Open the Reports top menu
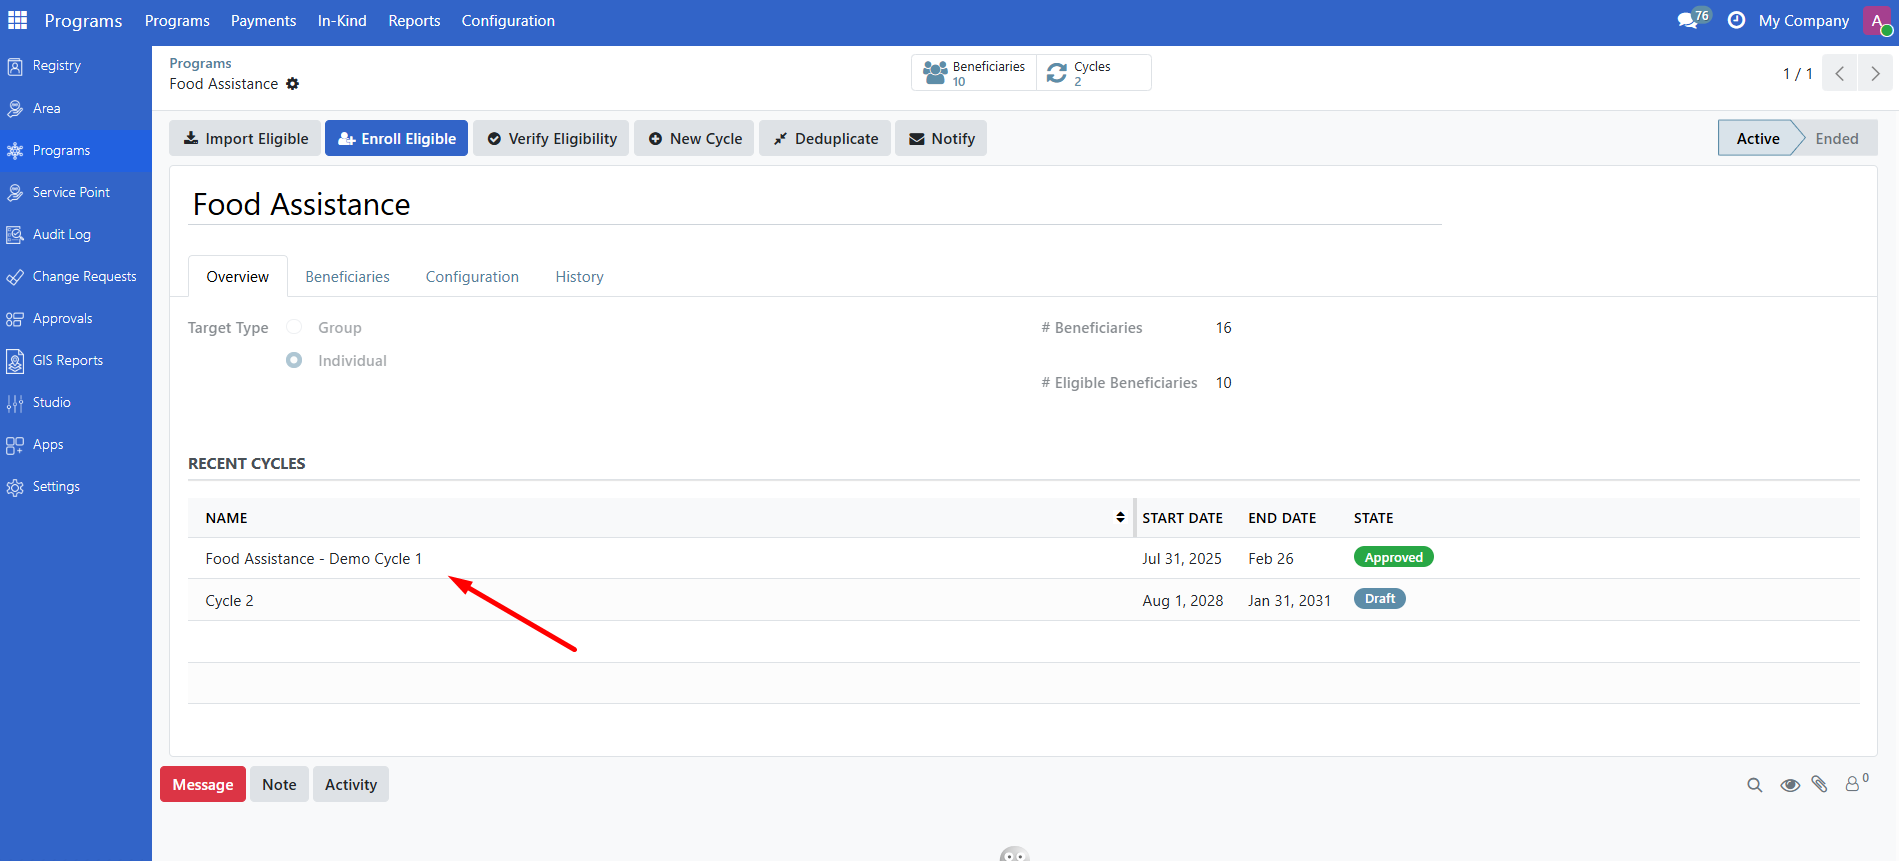This screenshot has width=1899, height=861. point(414,21)
